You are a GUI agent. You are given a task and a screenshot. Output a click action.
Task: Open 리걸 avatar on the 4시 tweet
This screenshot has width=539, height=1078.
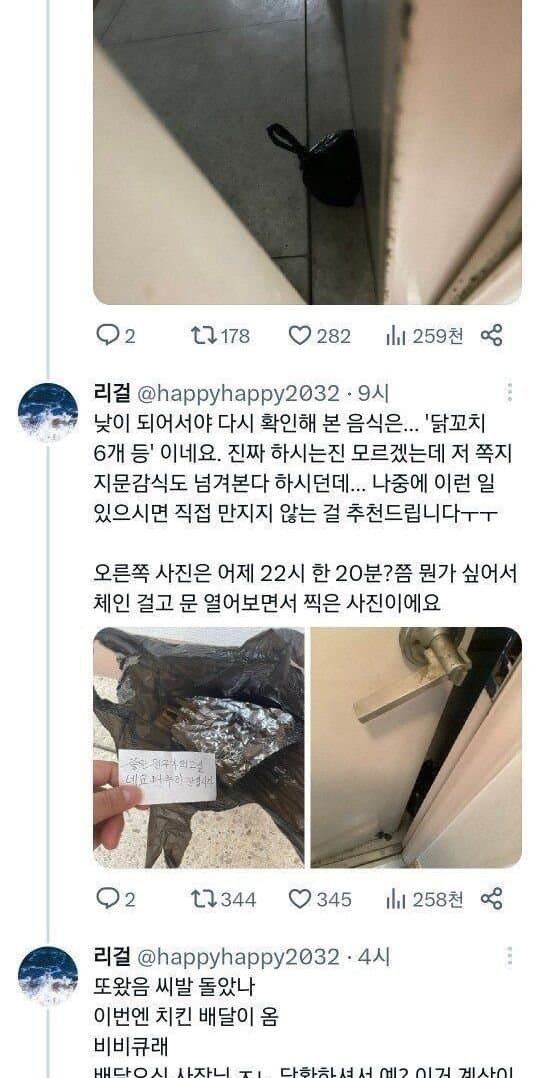[x=48, y=976]
